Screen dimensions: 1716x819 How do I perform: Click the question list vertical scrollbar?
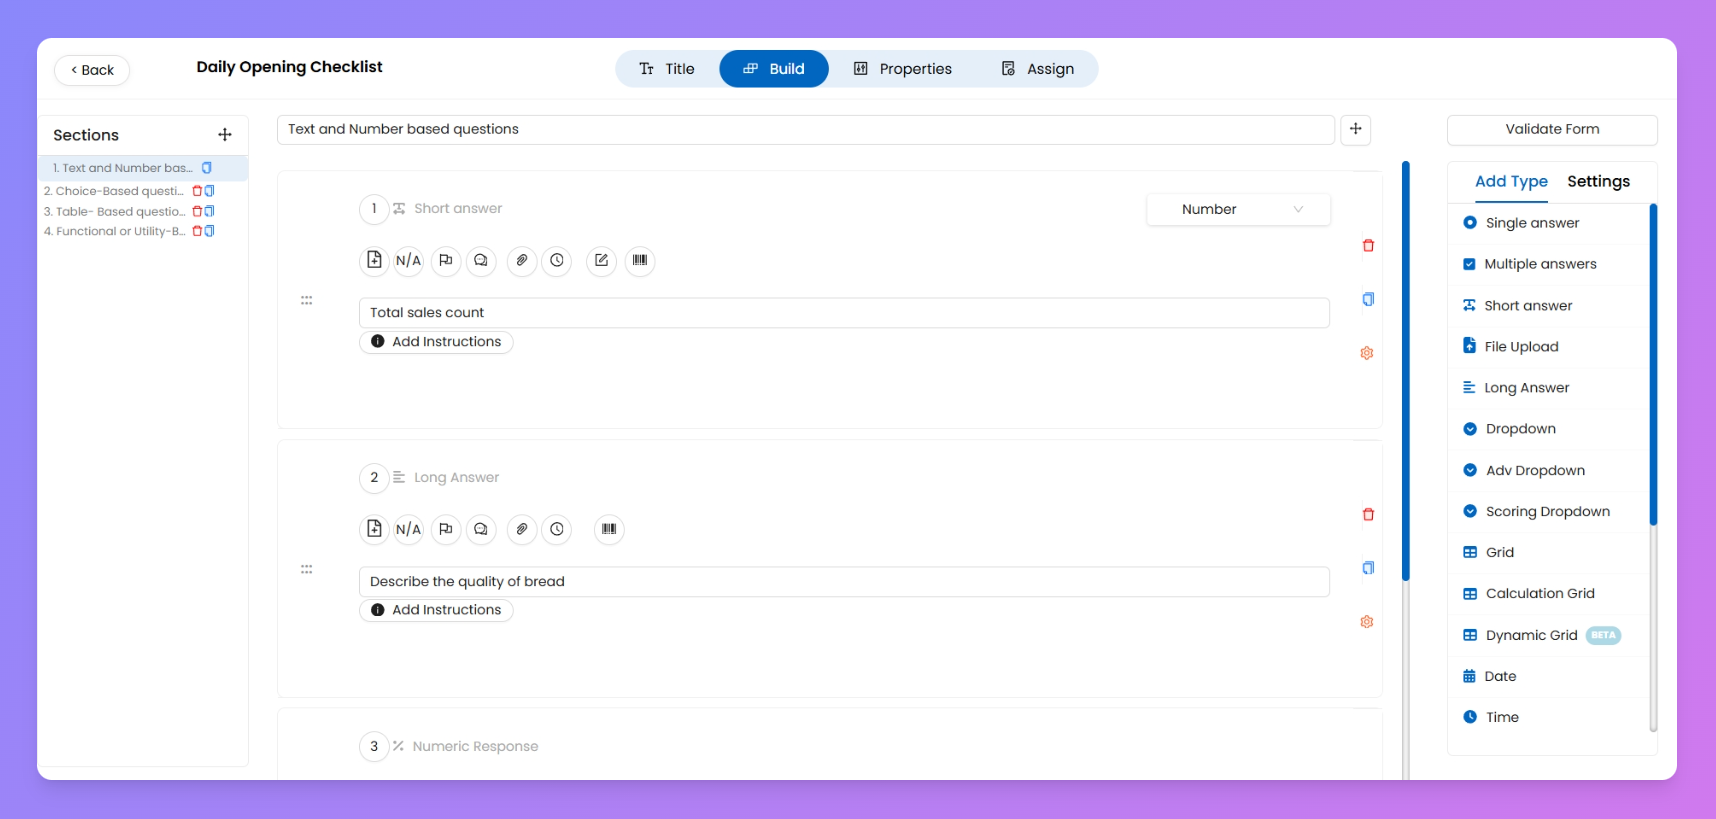[x=1406, y=370]
